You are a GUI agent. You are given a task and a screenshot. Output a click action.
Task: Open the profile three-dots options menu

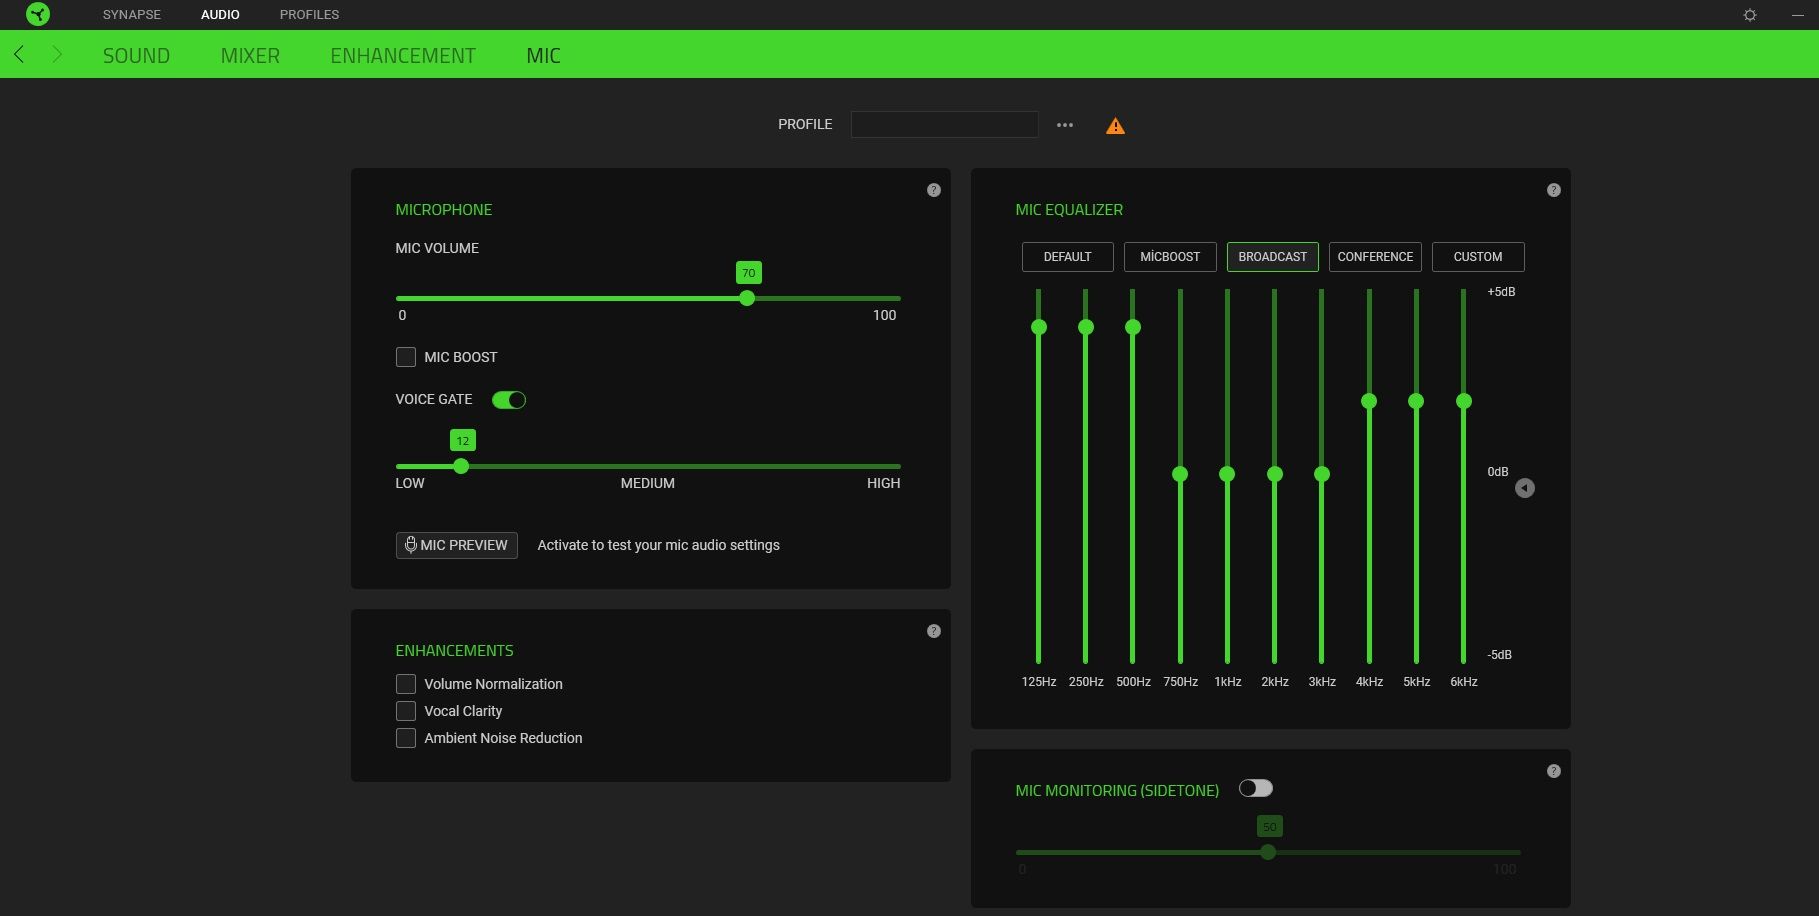1065,125
